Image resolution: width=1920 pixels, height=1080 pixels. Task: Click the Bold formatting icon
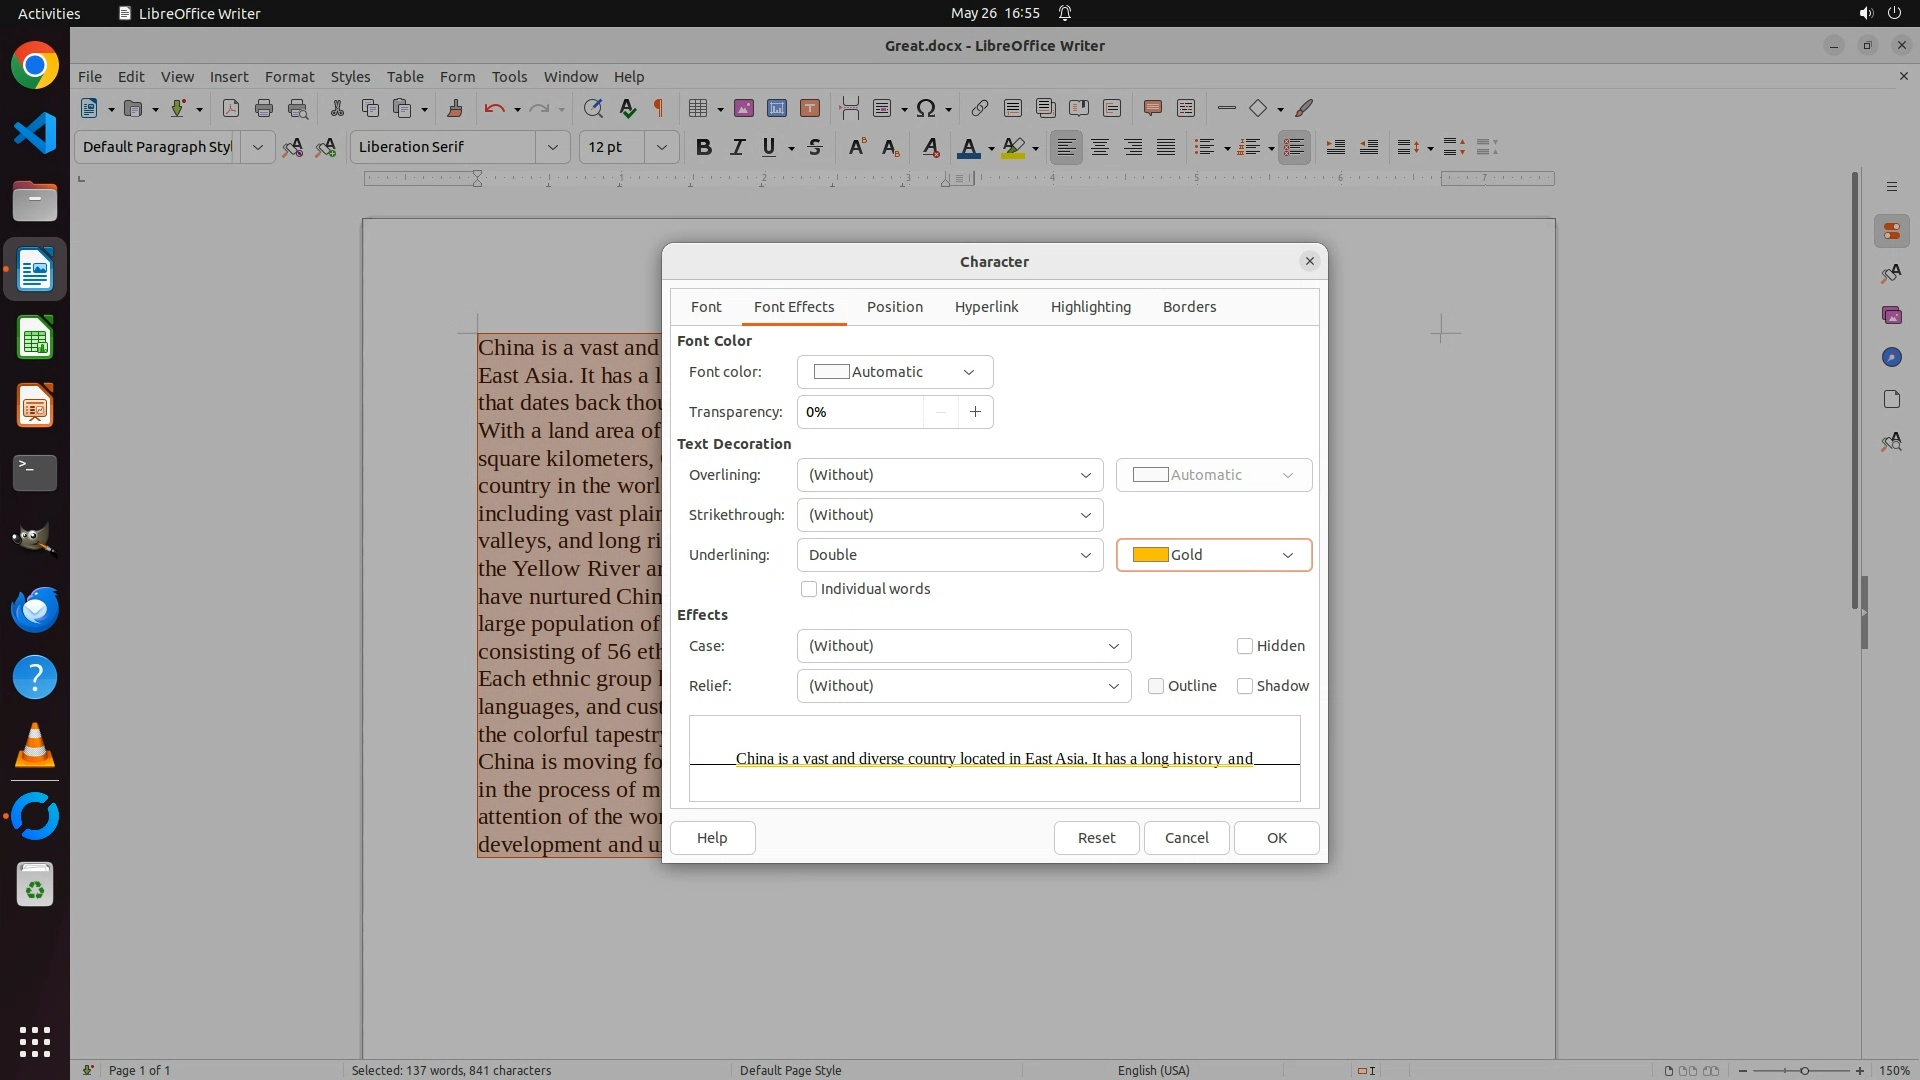(x=703, y=147)
